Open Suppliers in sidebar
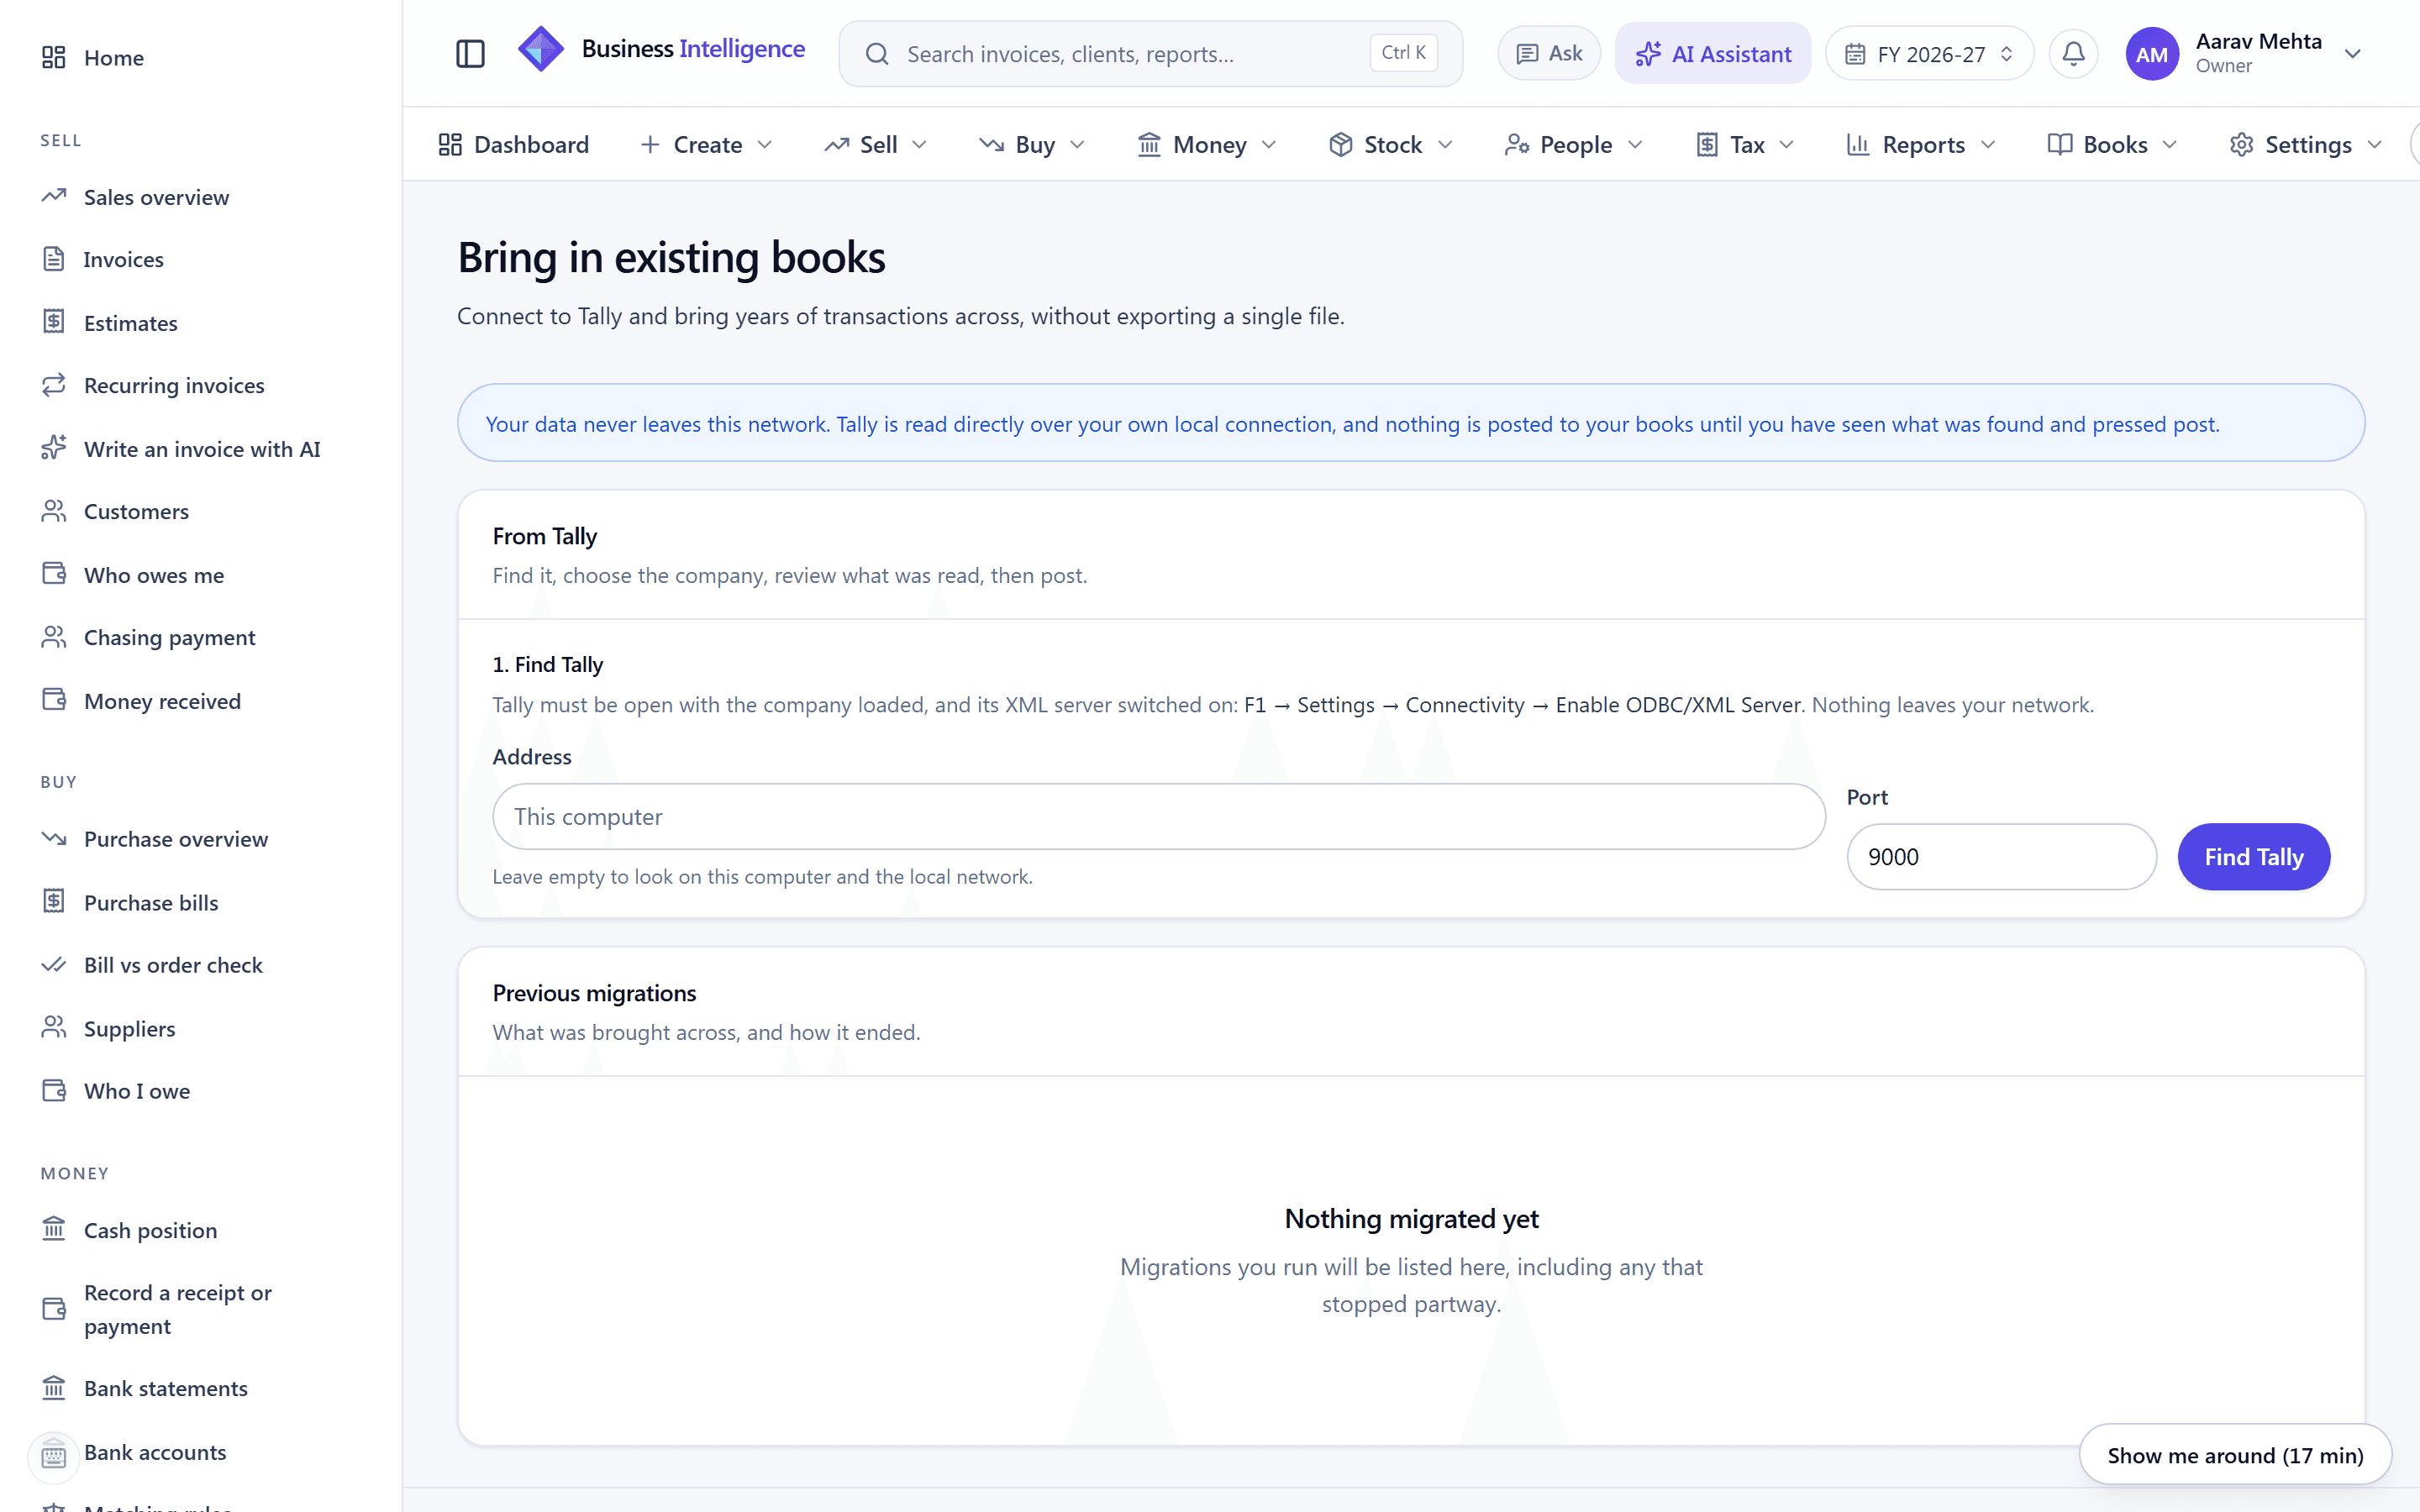 pyautogui.click(x=200, y=1029)
